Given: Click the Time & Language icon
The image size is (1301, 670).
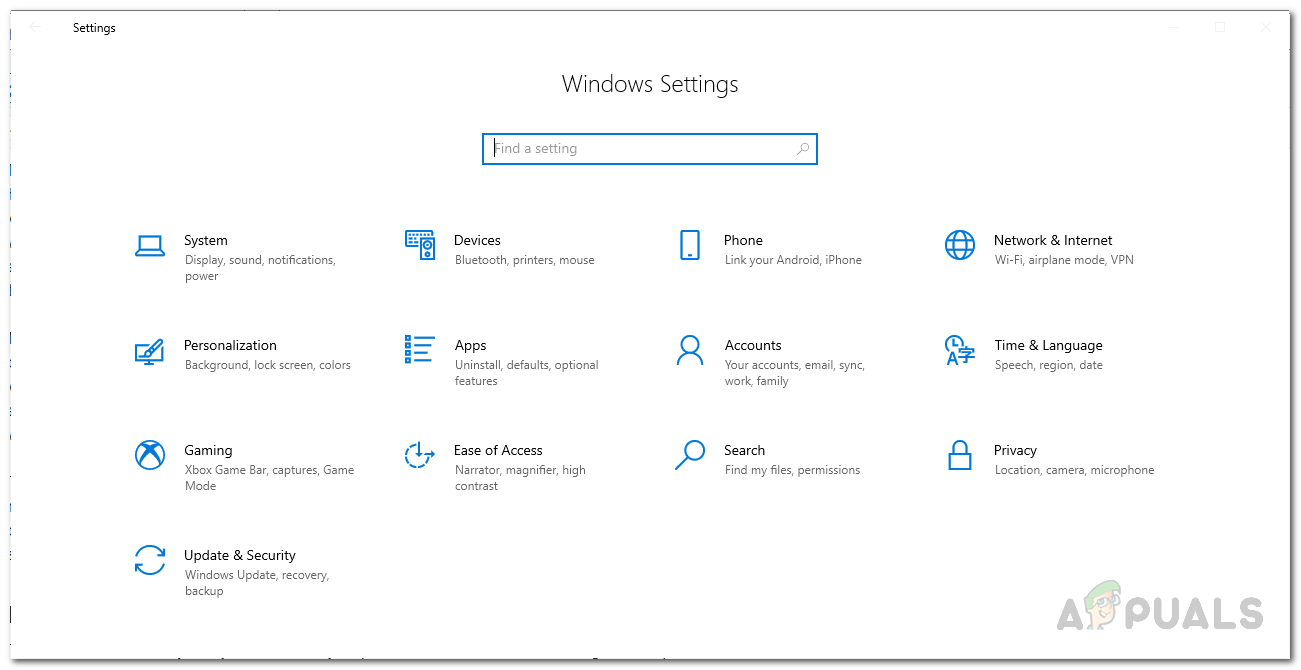Looking at the screenshot, I should click(960, 350).
